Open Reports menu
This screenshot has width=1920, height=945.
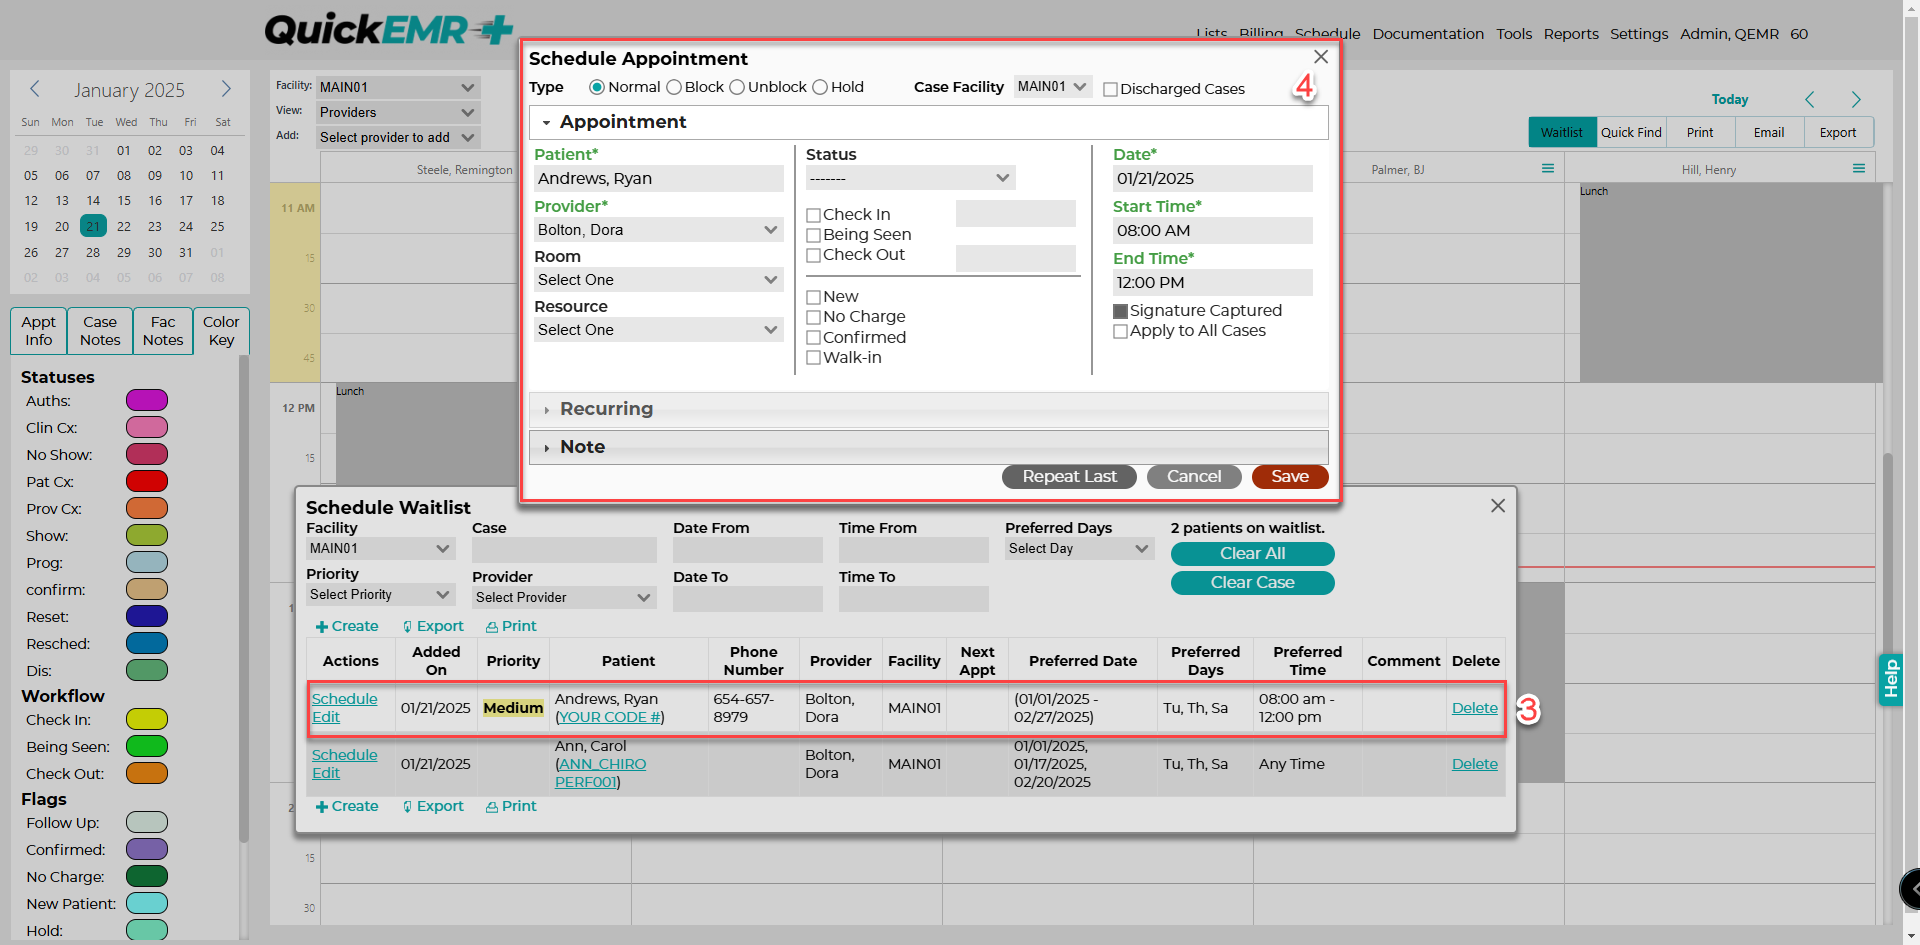1571,34
